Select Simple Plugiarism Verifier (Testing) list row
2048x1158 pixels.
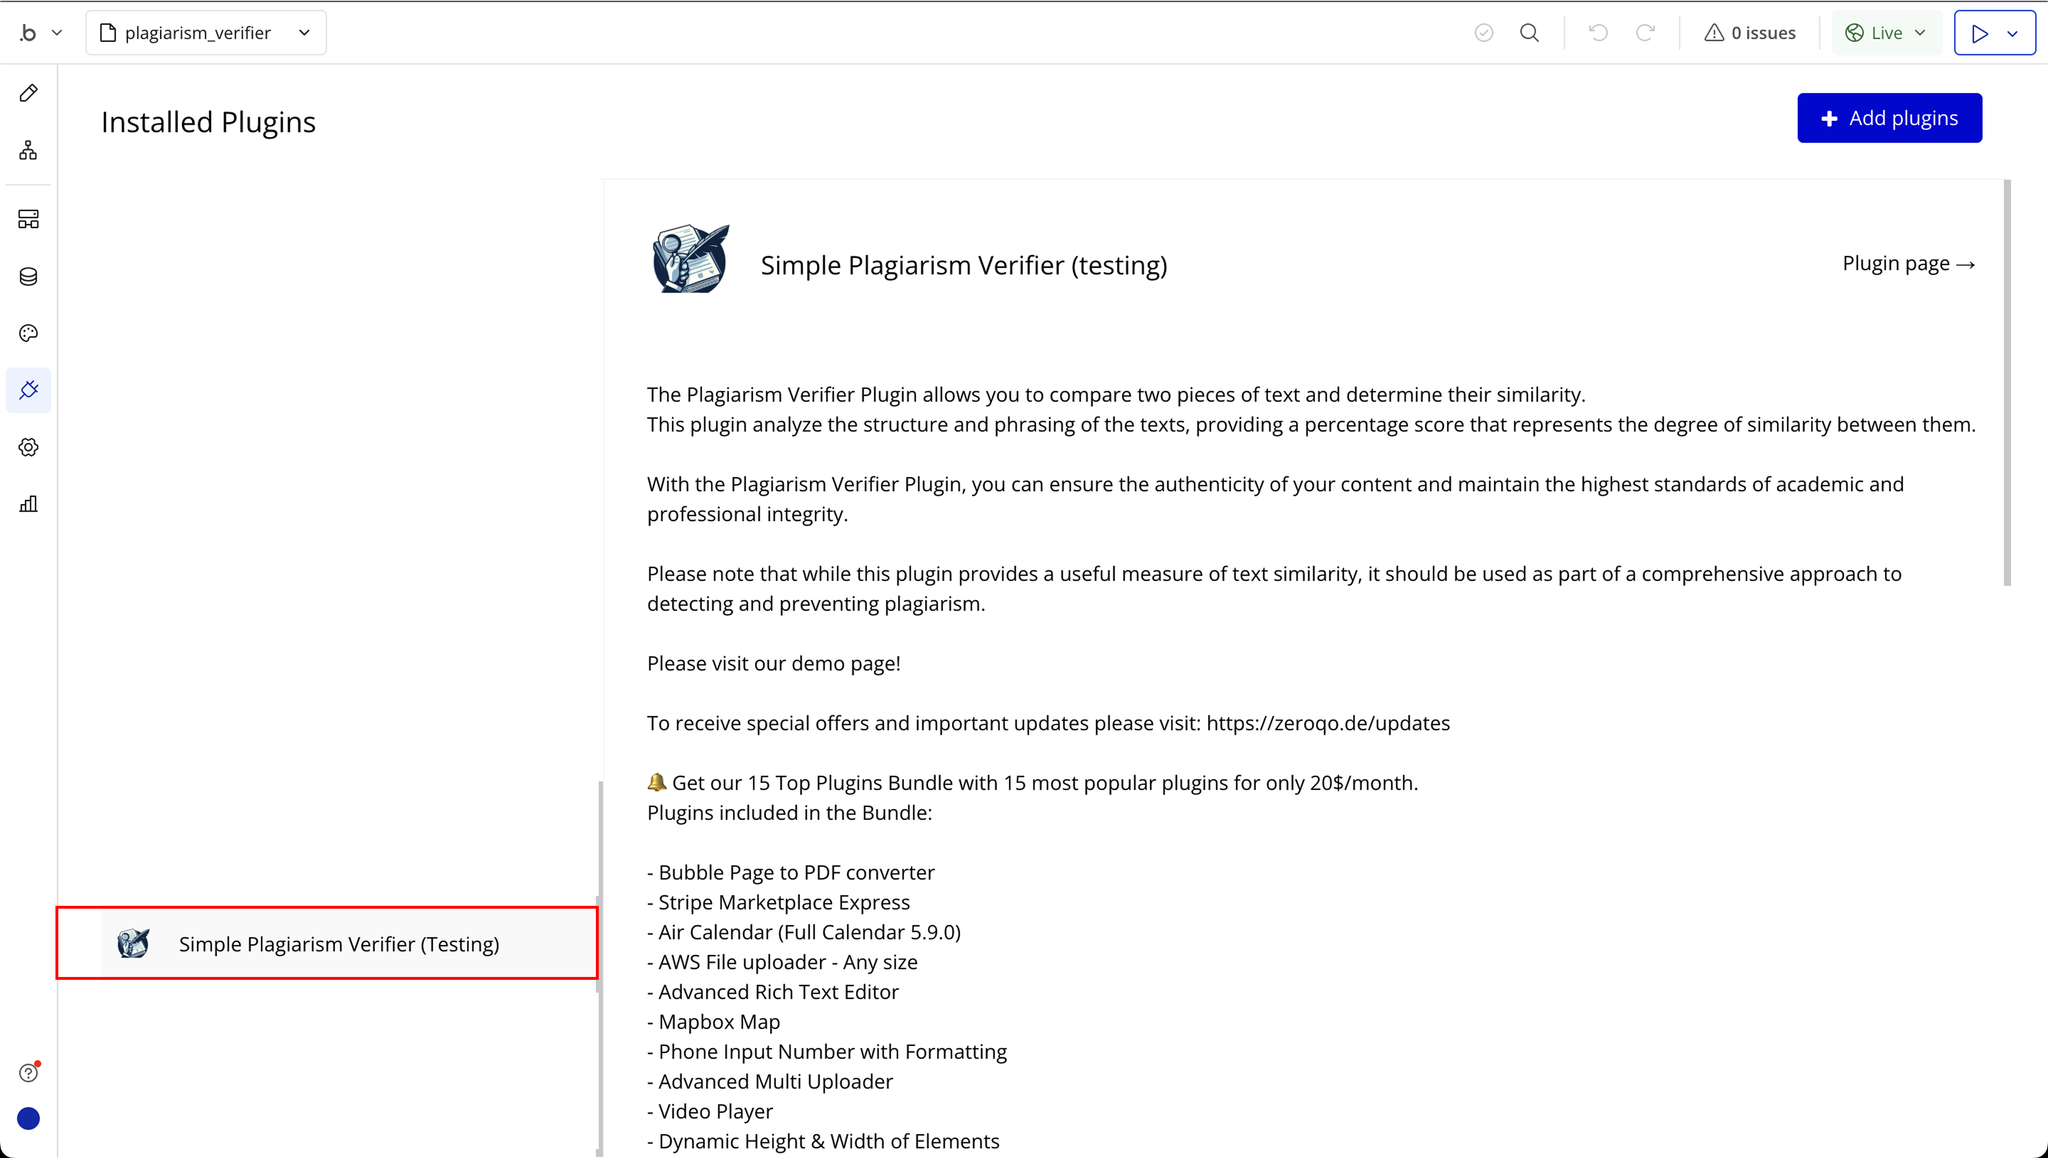[327, 943]
